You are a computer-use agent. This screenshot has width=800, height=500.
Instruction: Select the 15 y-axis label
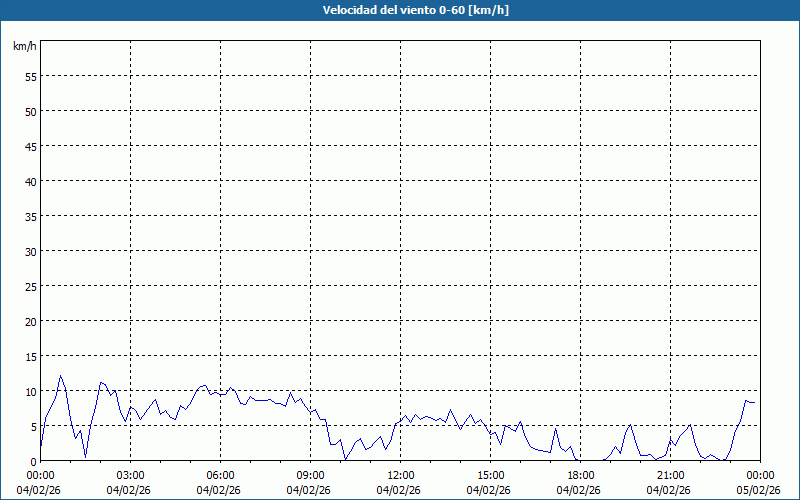point(30,356)
